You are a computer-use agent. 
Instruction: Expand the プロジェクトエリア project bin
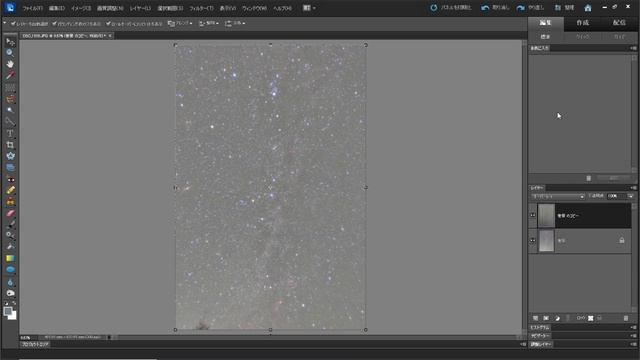pos(35,344)
